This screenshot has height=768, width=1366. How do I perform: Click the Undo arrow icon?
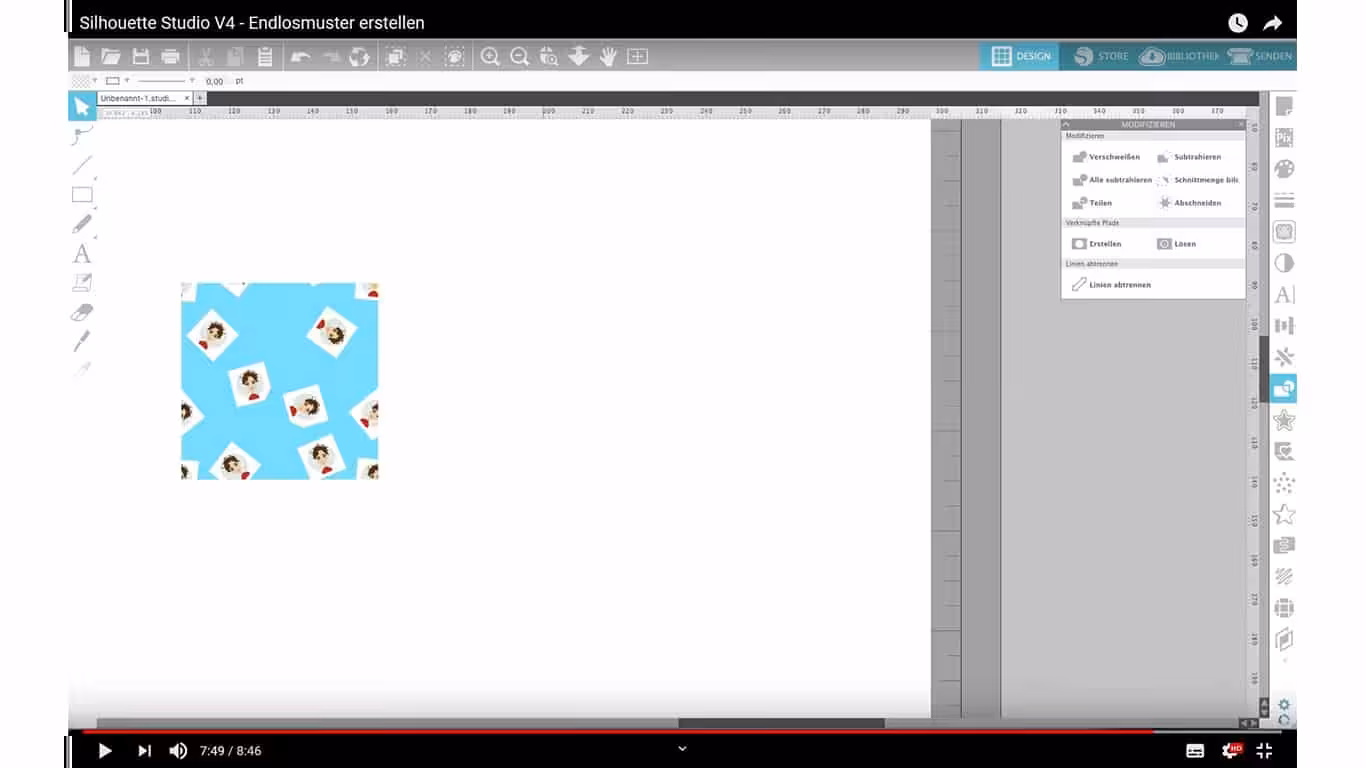[300, 57]
